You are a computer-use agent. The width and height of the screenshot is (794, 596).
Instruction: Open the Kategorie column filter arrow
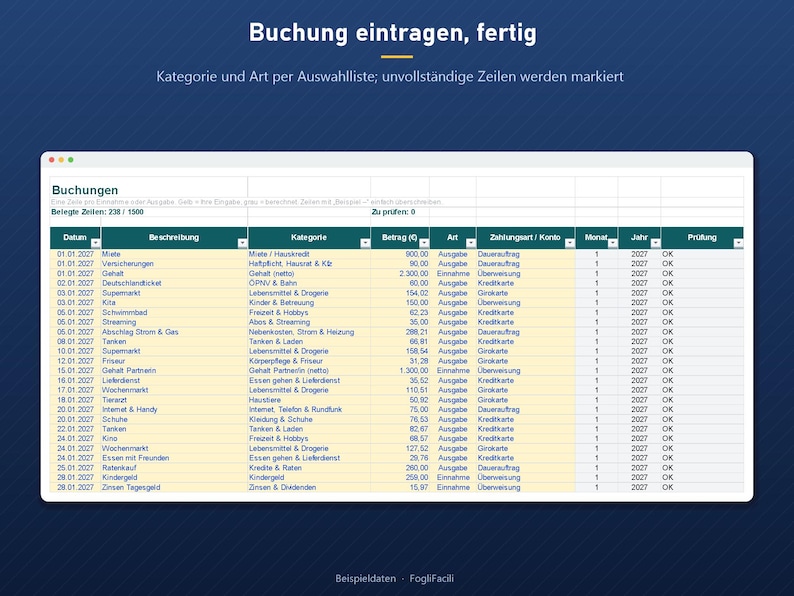[x=365, y=244]
